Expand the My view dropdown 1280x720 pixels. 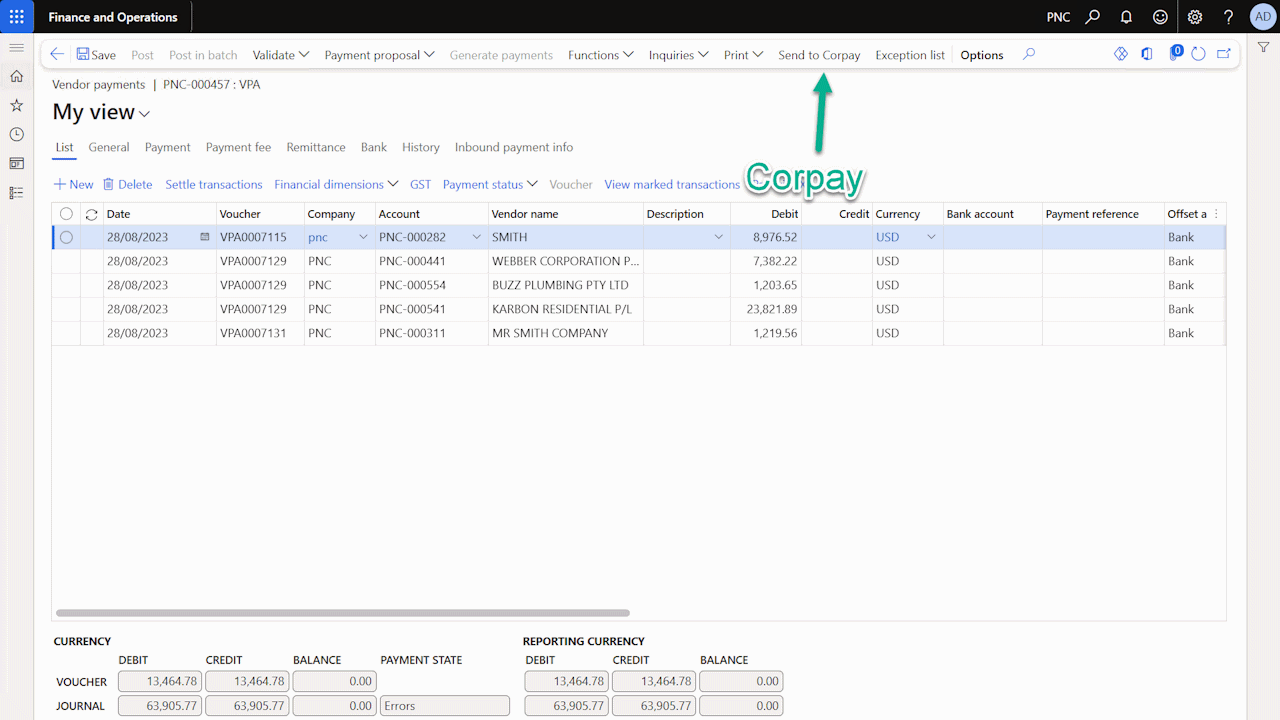[143, 113]
